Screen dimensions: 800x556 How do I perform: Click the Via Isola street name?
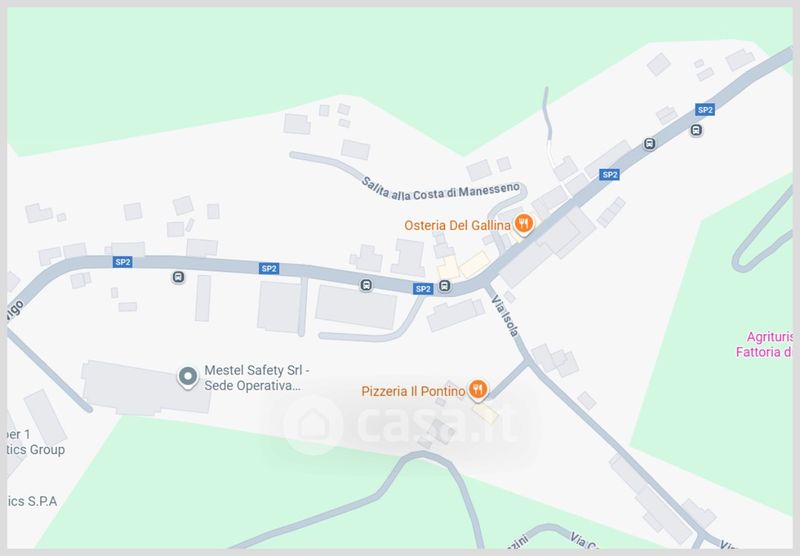[x=505, y=316]
